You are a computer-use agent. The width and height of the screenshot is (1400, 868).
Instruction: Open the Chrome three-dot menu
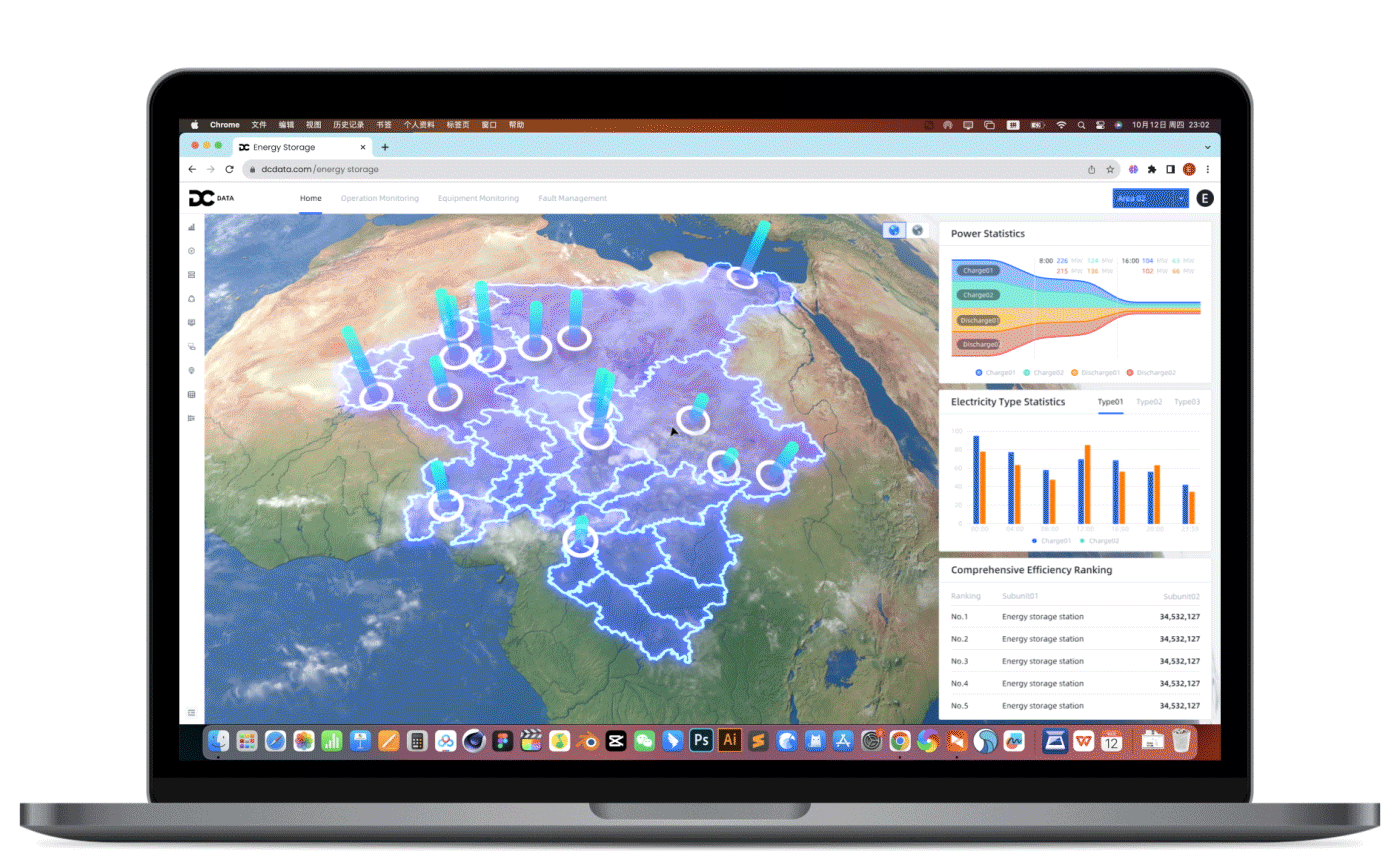[x=1207, y=169]
